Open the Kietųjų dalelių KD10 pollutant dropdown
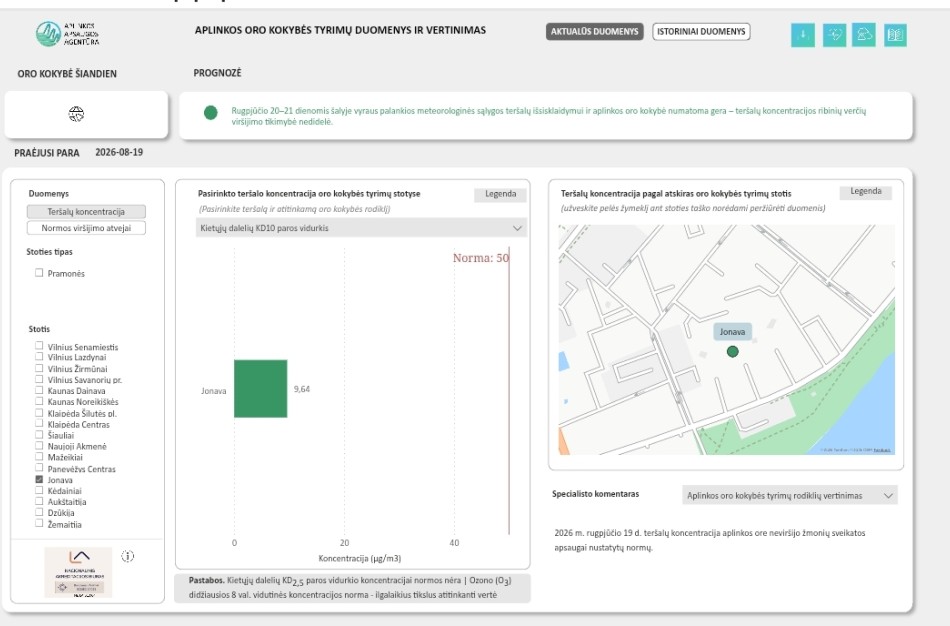 coord(361,228)
